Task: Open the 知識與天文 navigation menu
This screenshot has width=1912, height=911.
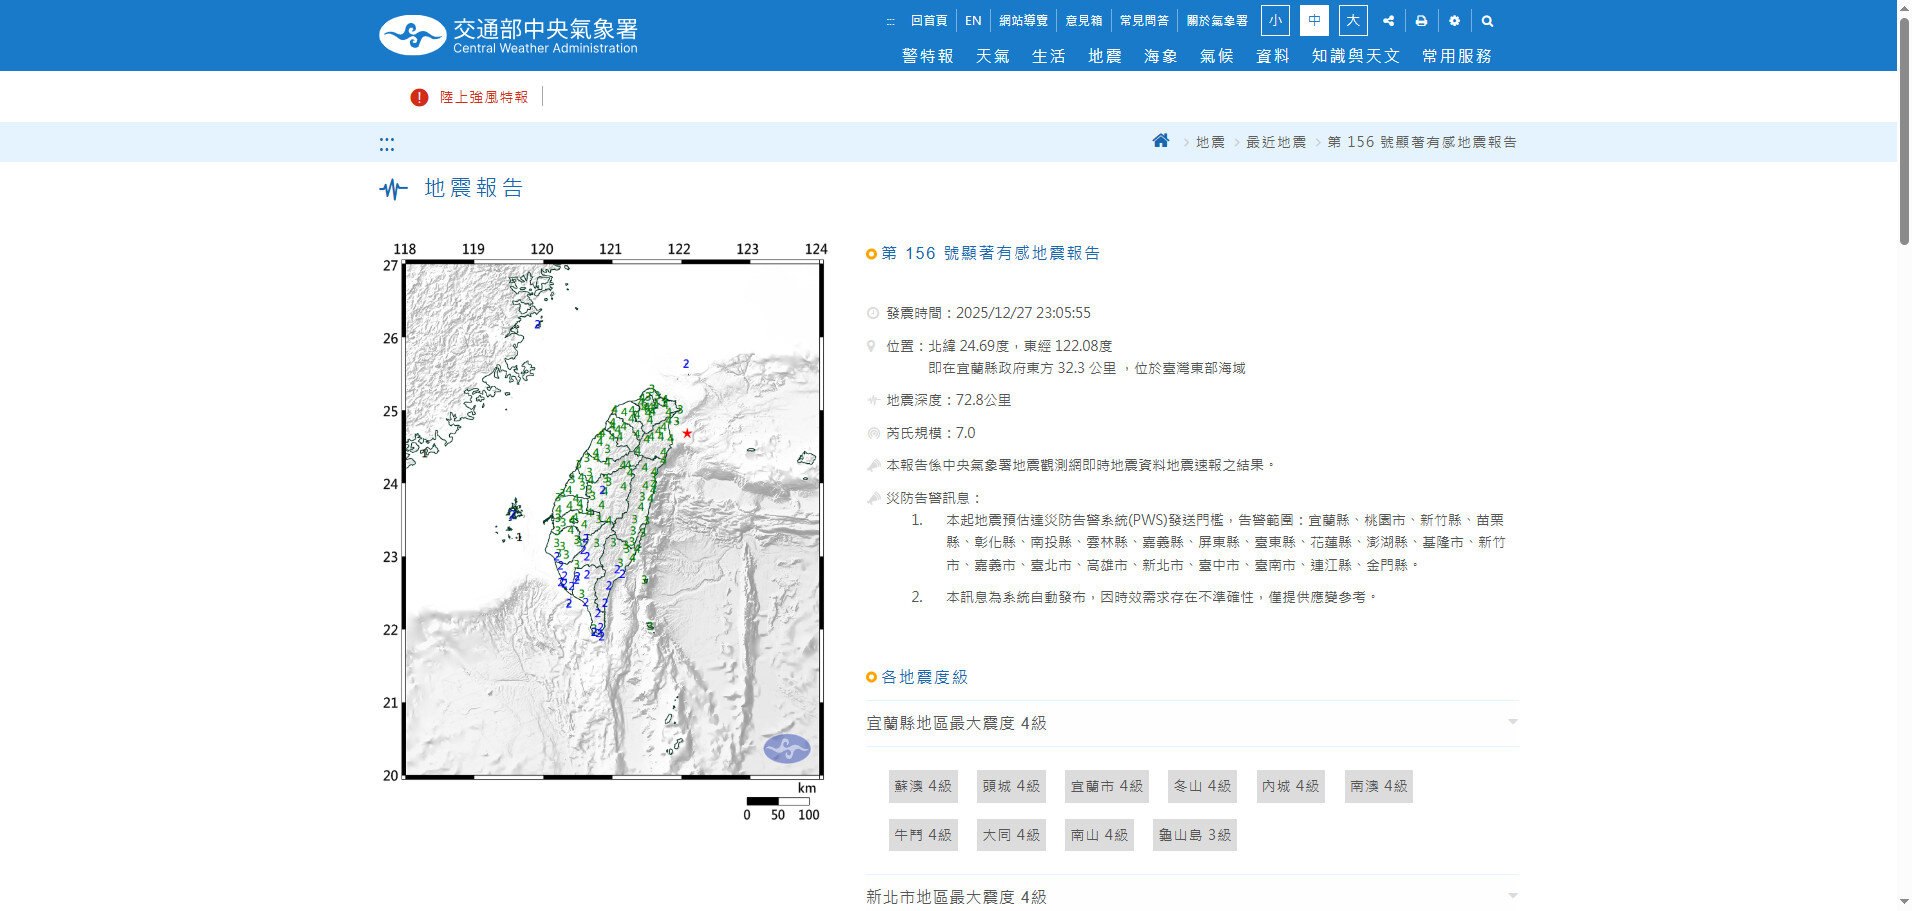Action: tap(1355, 56)
